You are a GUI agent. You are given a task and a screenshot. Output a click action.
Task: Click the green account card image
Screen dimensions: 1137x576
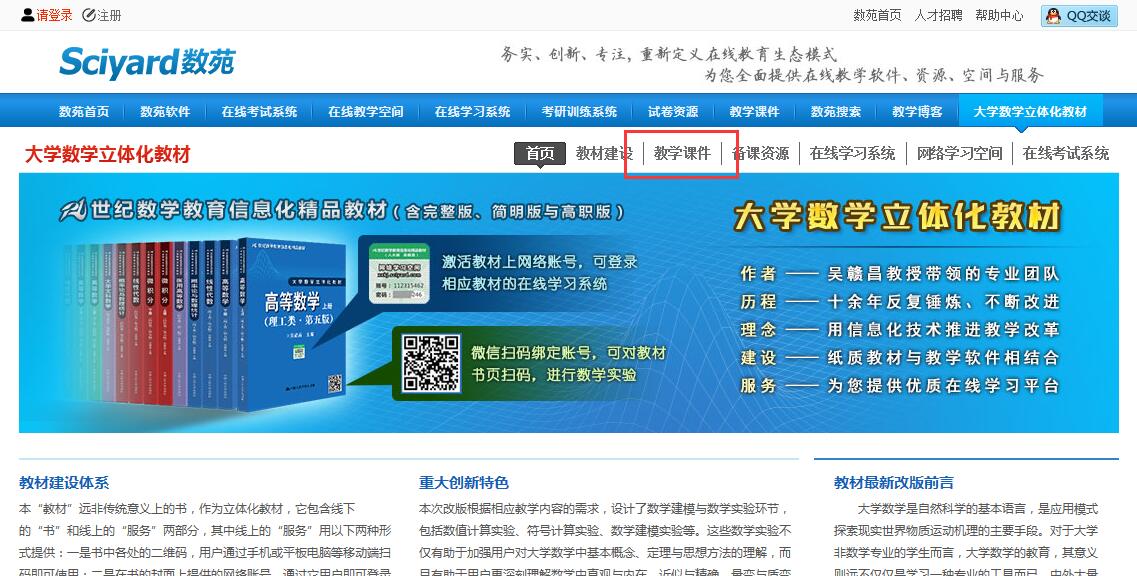click(x=400, y=272)
